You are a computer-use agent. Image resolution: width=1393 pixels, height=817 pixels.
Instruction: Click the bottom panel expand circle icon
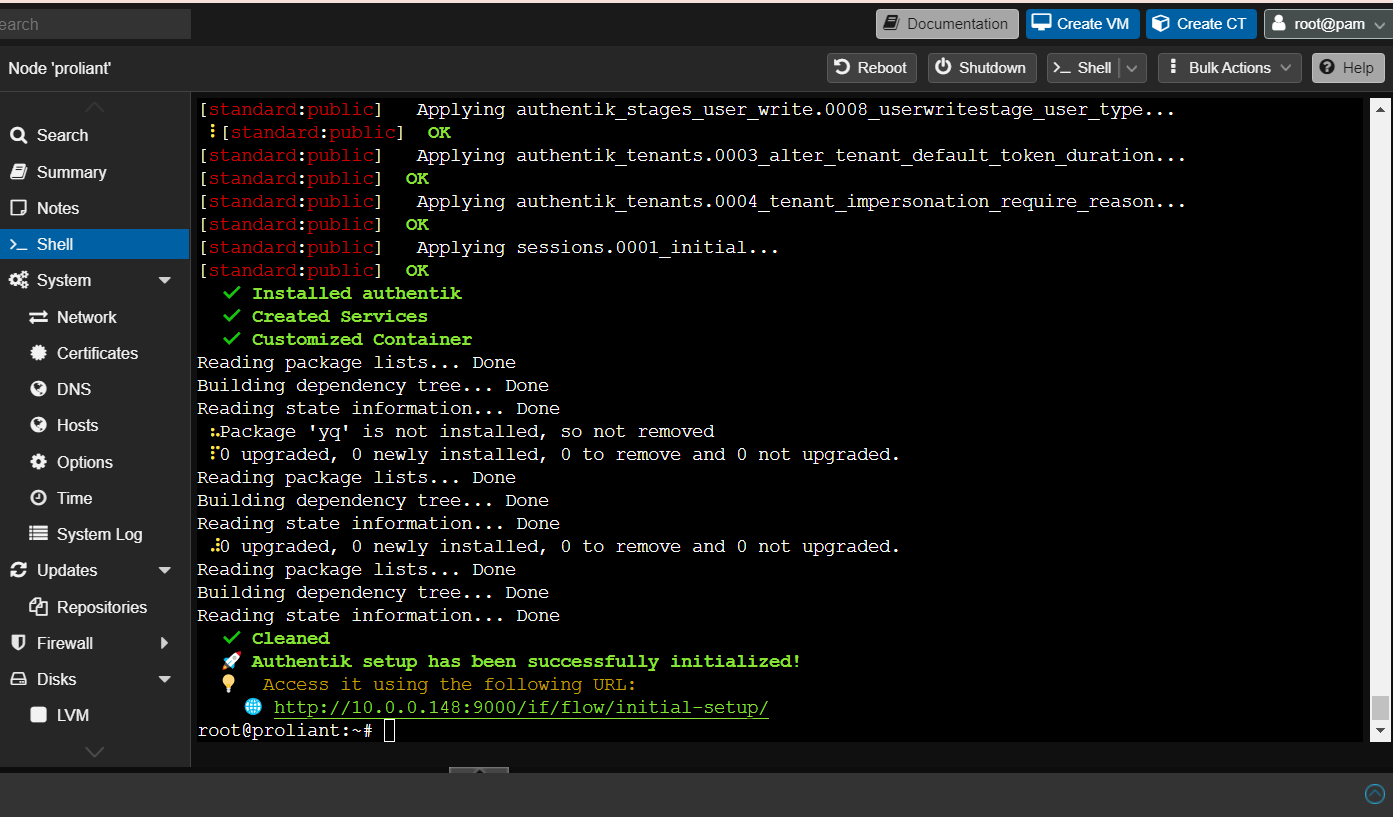[x=1375, y=794]
